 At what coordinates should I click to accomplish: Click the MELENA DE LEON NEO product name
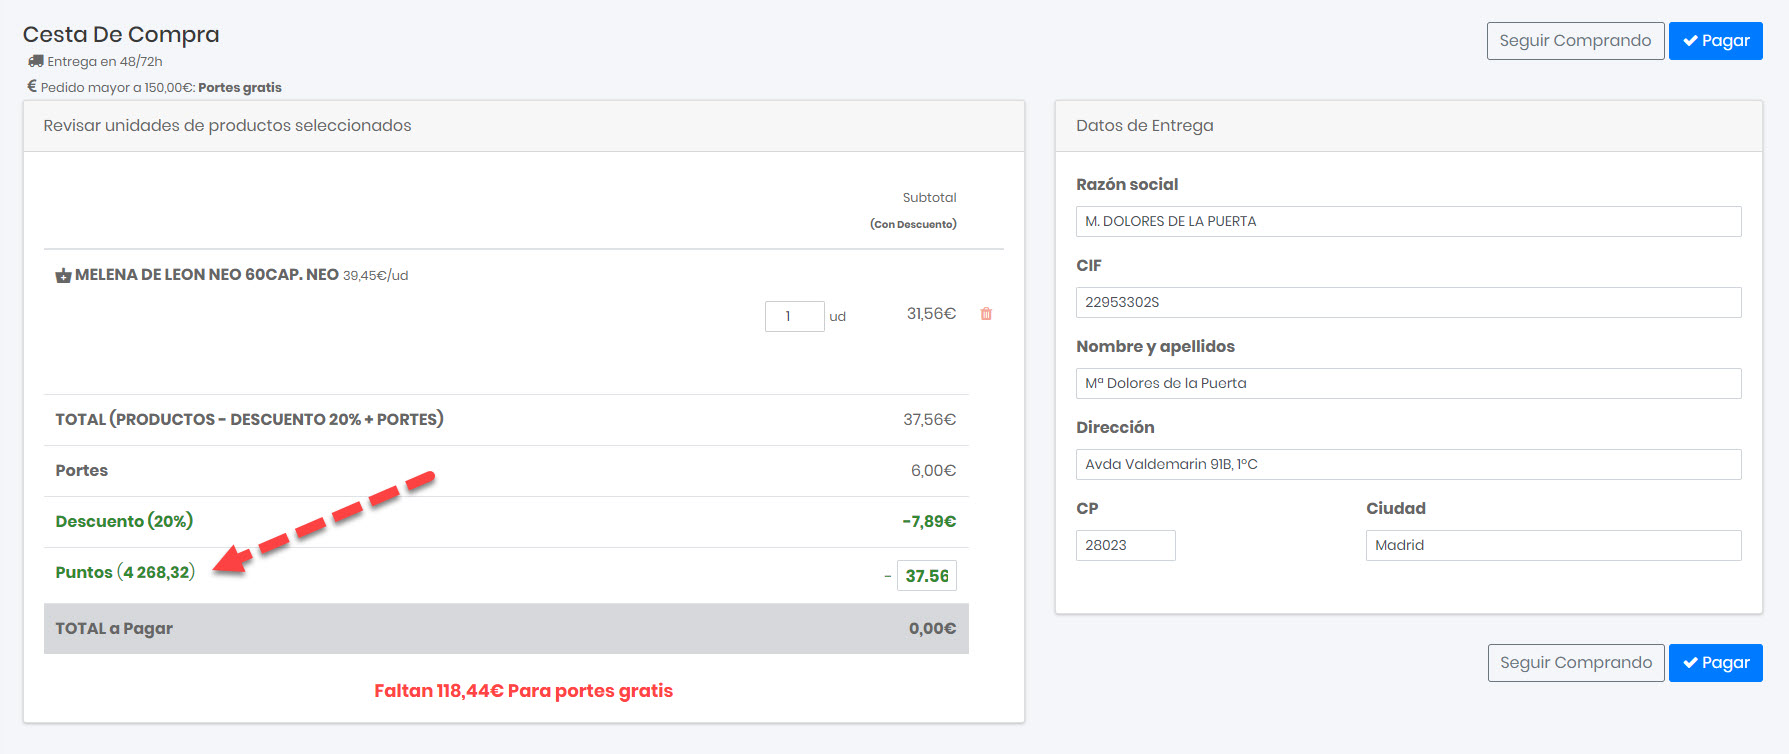[207, 275]
